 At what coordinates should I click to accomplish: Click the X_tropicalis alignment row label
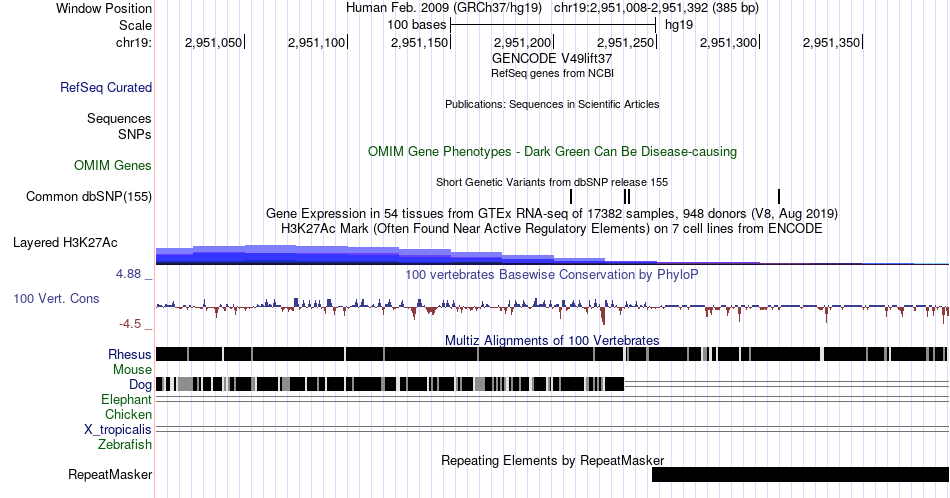118,430
